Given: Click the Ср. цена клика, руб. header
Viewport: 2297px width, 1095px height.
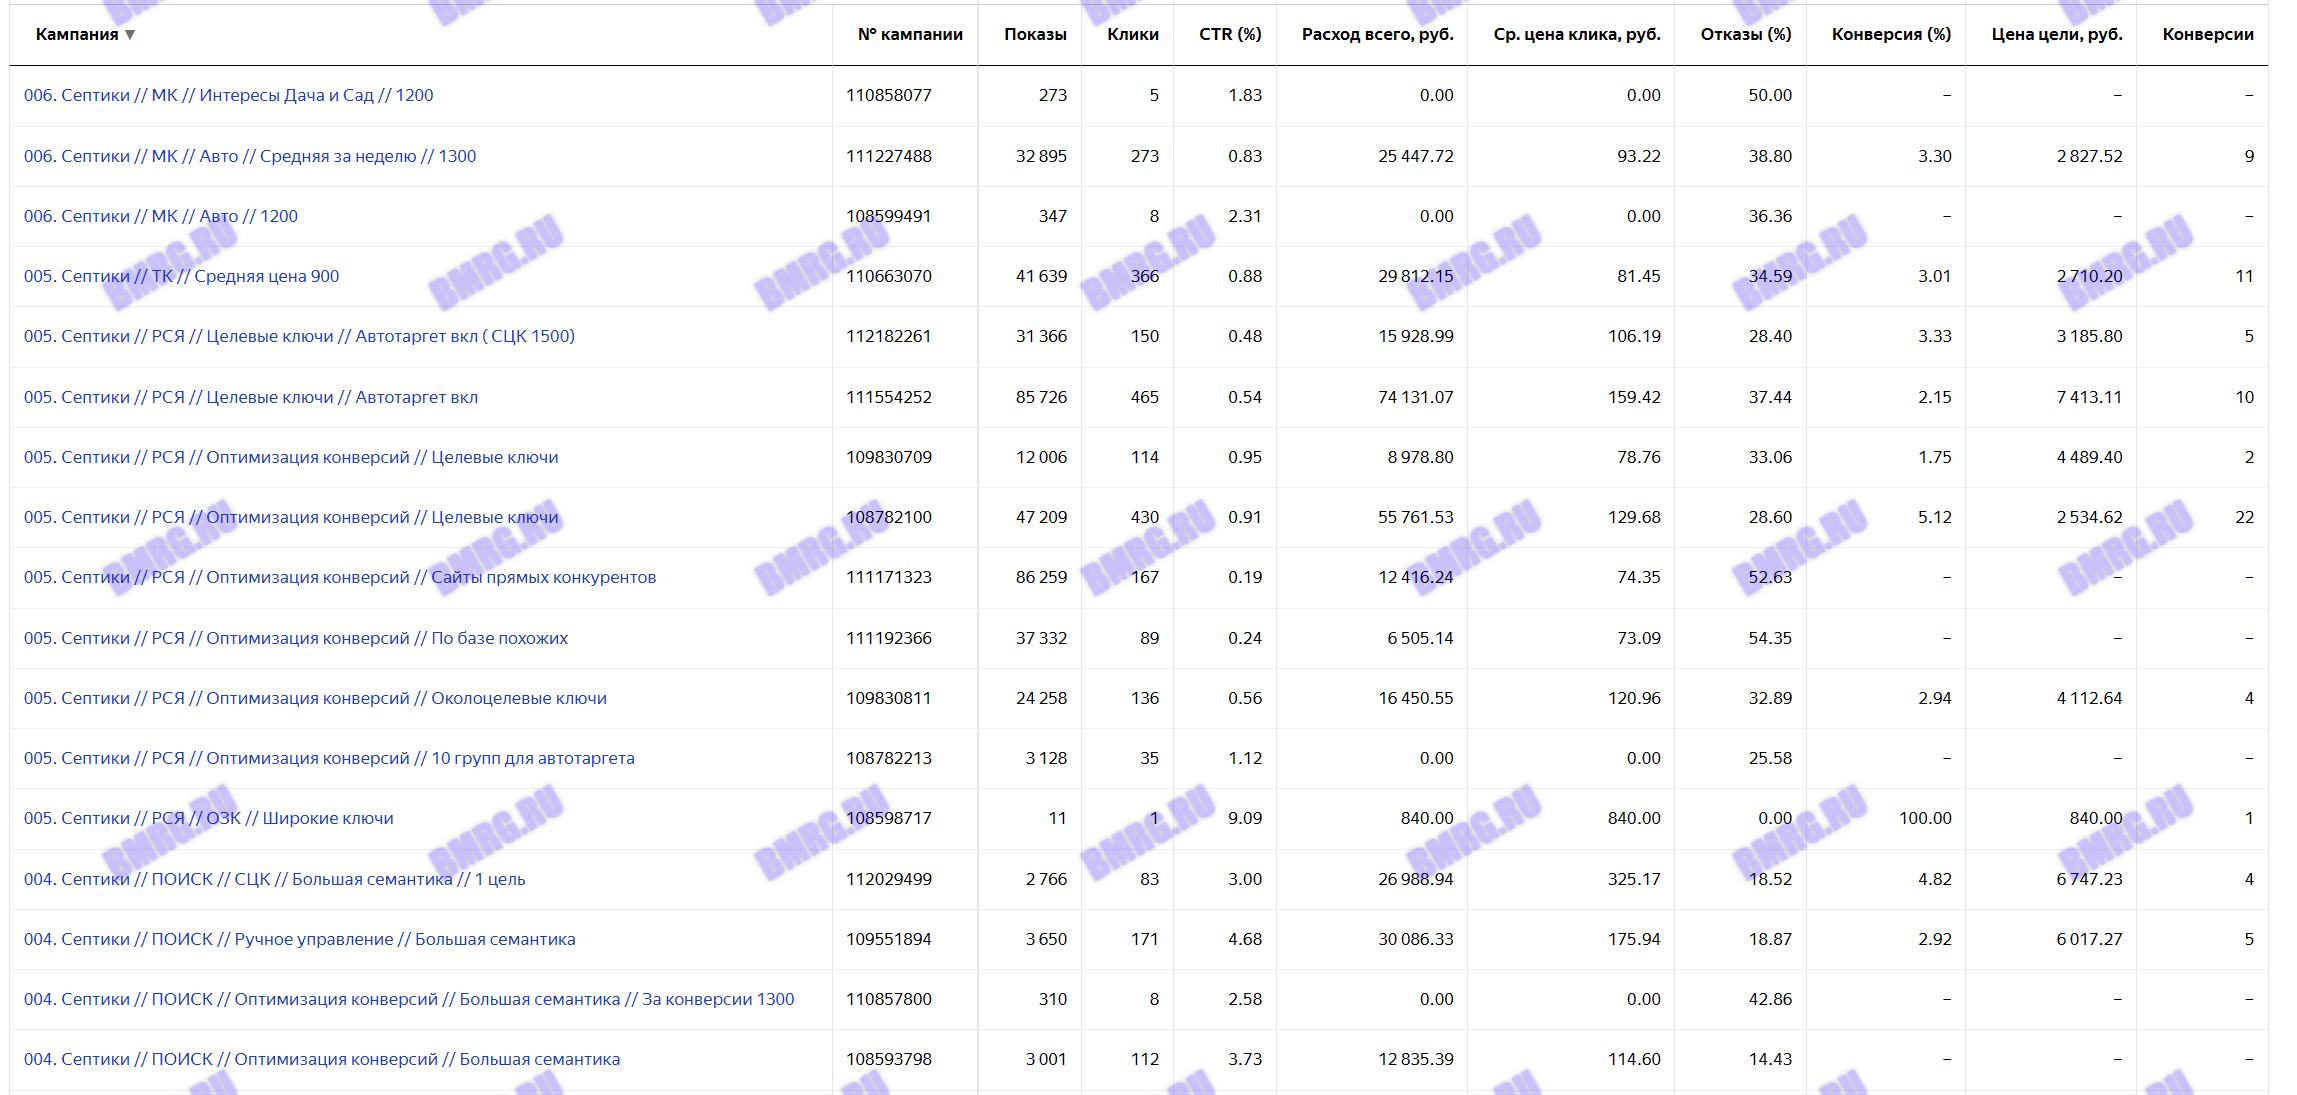Looking at the screenshot, I should click(1577, 34).
